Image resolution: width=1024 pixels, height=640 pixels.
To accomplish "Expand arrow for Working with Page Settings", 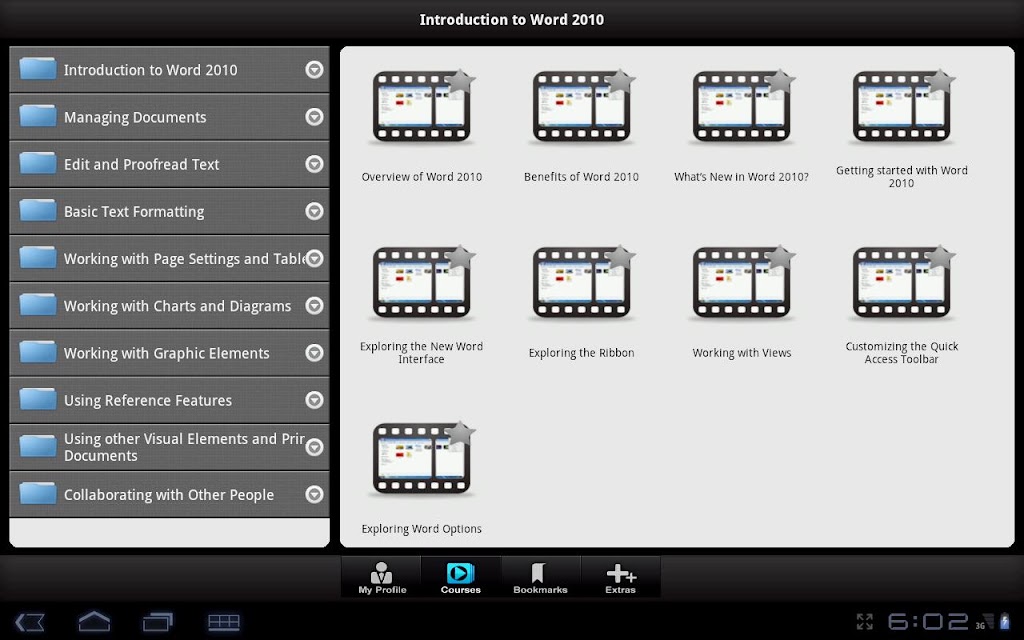I will click(x=315, y=259).
